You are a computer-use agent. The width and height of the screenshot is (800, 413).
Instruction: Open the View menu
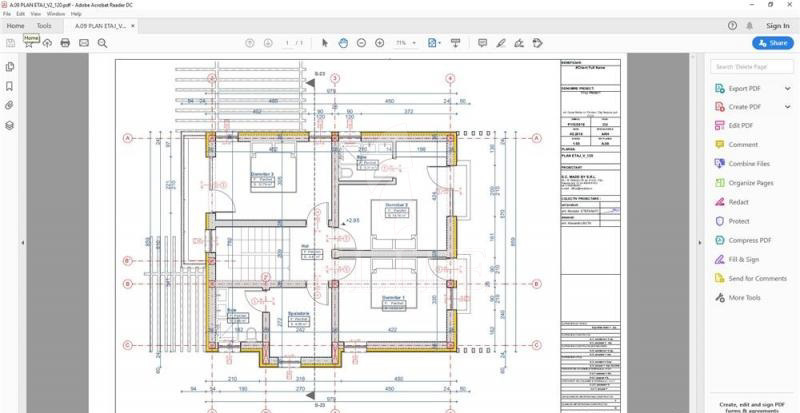pos(35,14)
